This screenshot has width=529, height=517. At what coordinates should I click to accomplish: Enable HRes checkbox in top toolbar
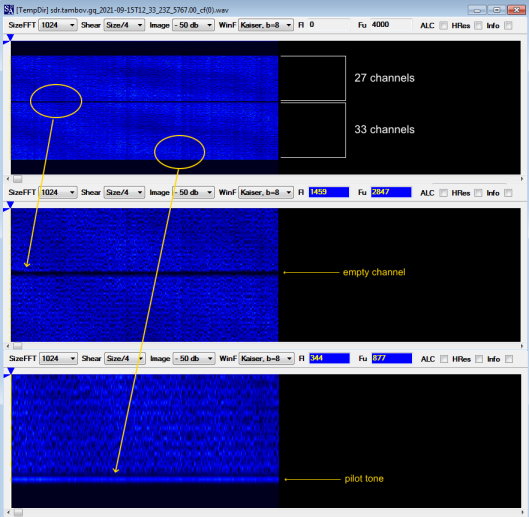(478, 25)
